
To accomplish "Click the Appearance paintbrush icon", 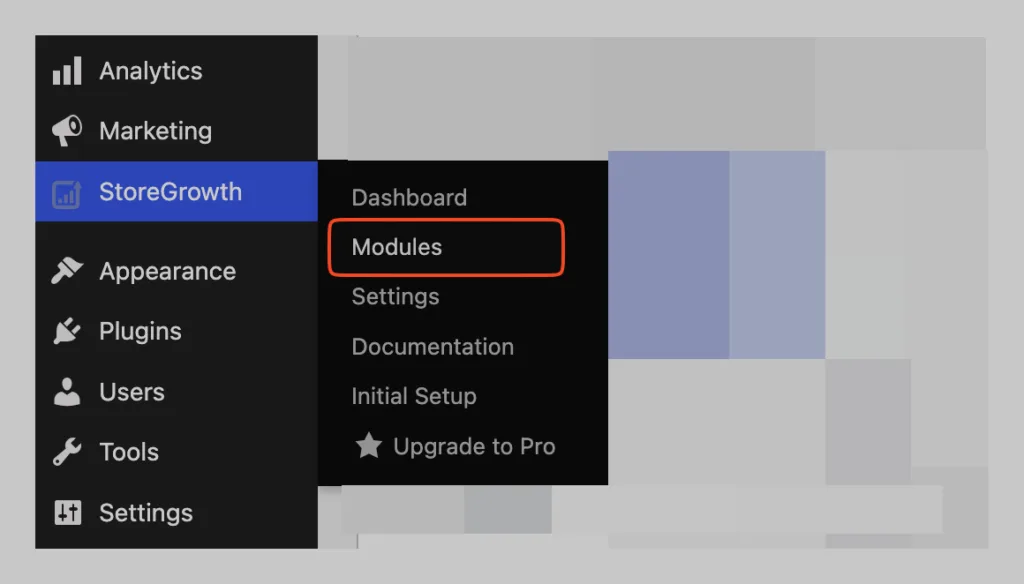I will click(67, 270).
